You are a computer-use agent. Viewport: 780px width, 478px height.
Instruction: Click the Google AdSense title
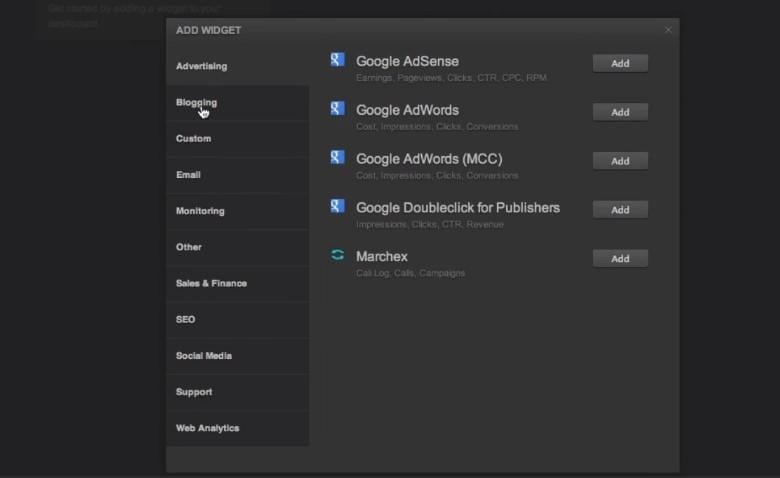(407, 62)
